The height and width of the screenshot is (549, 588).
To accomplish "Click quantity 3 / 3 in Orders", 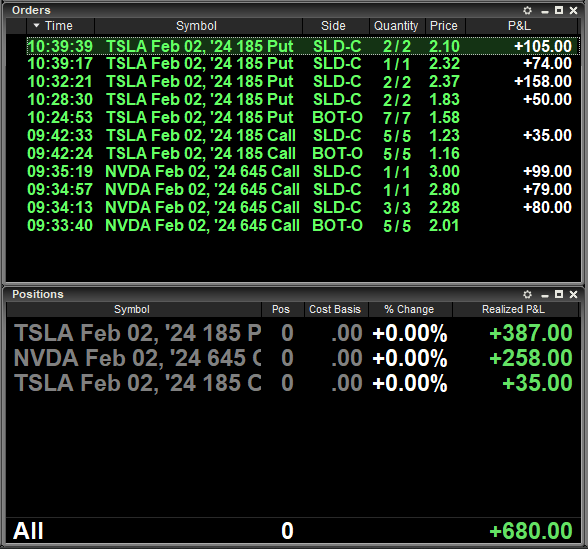I will 397,208.
